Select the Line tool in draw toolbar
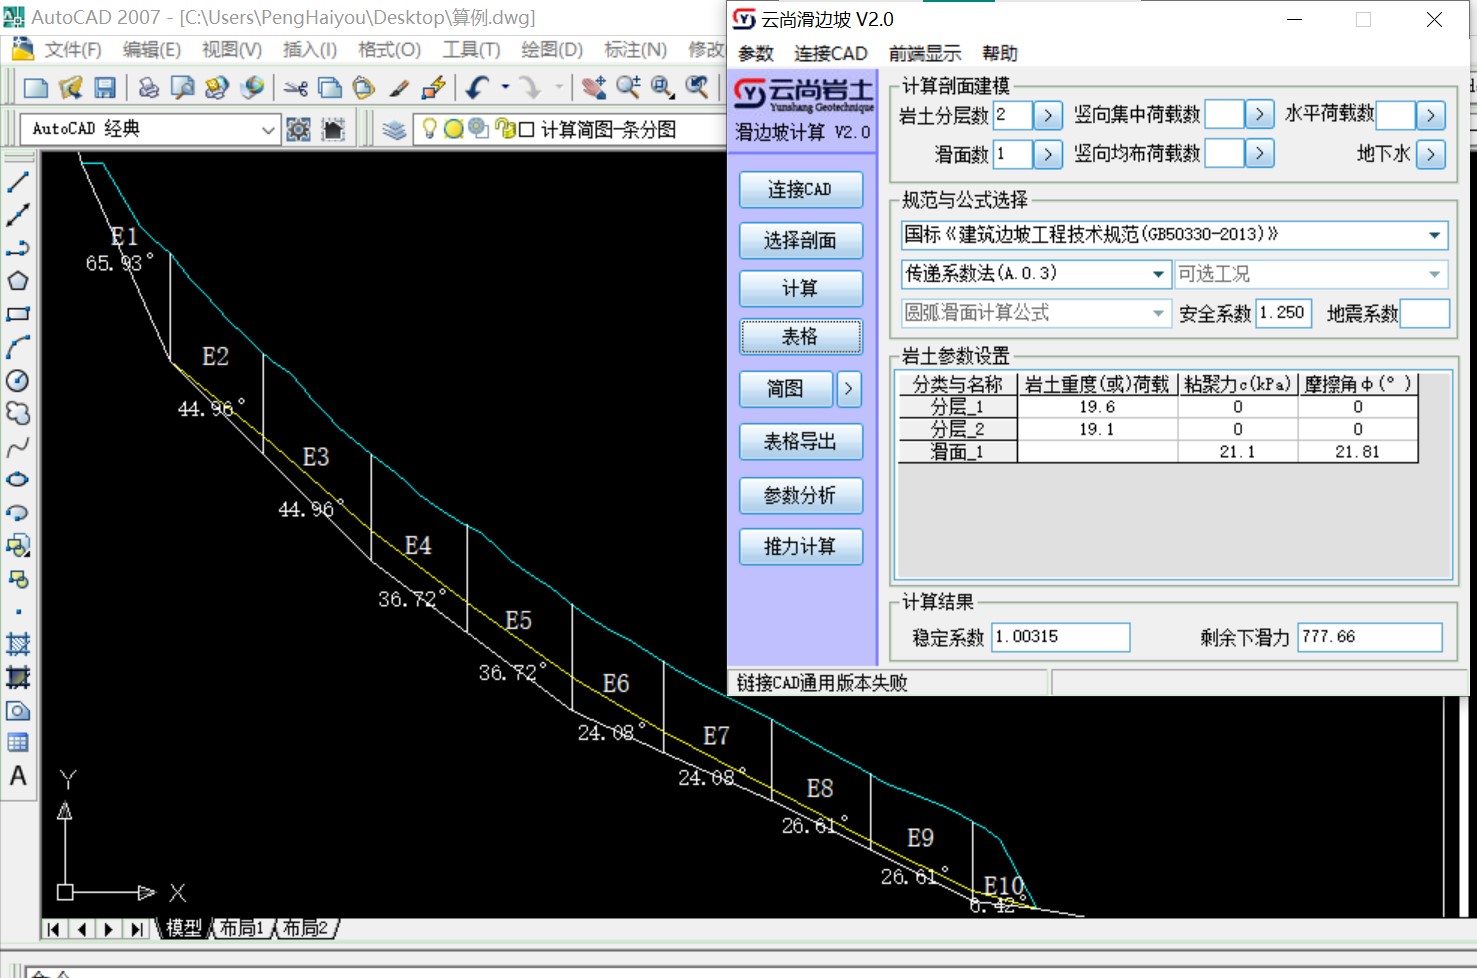 point(18,182)
